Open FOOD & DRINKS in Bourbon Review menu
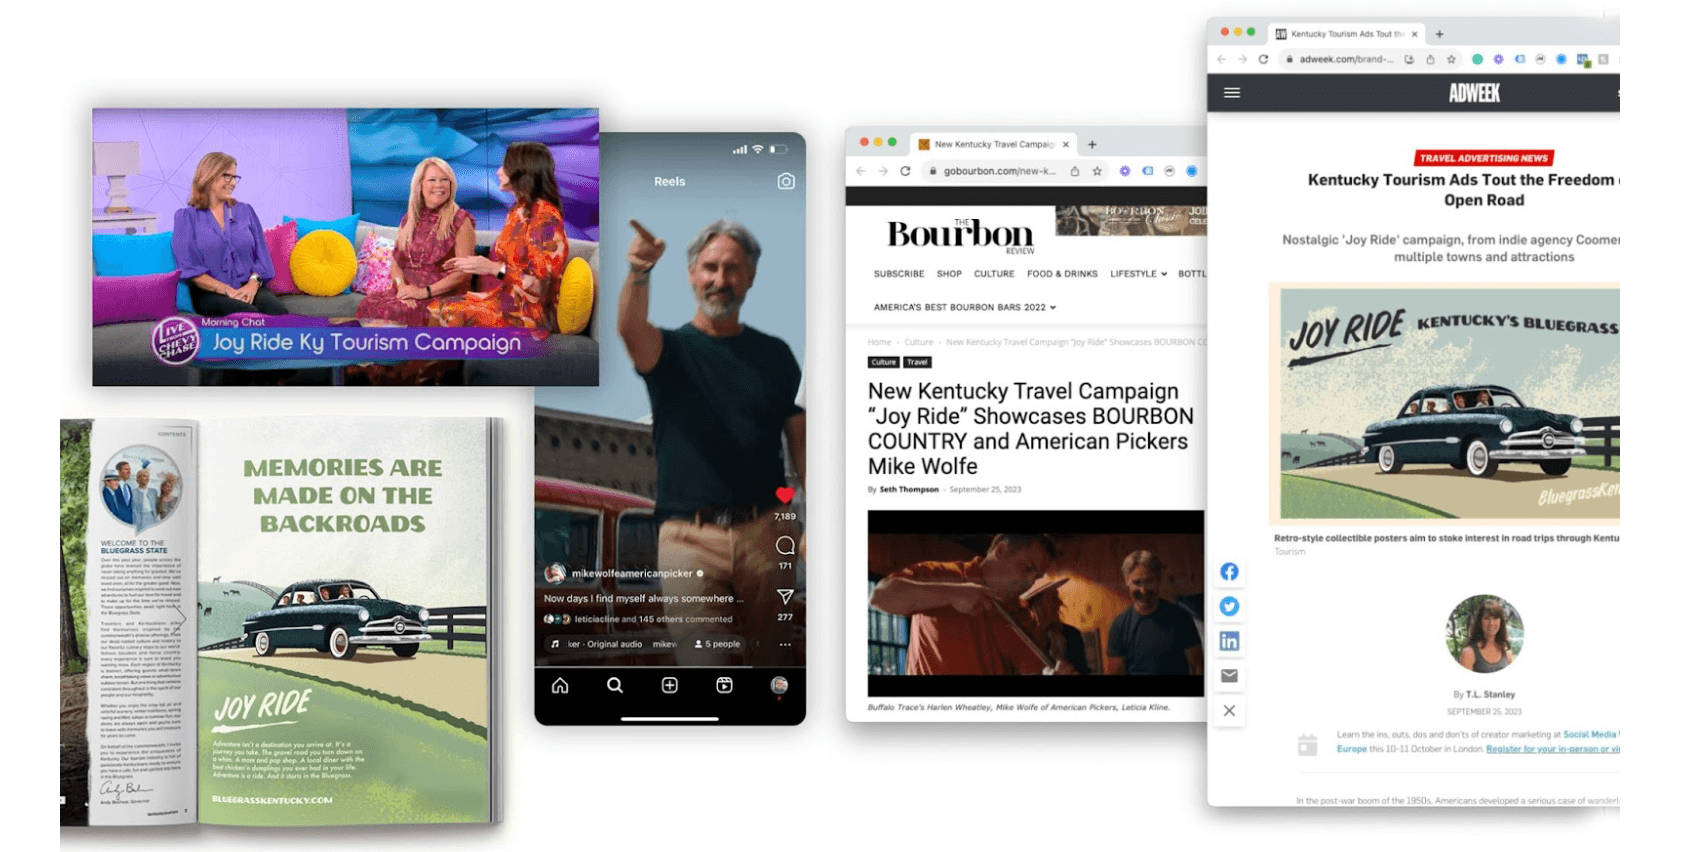Viewport: 1694px width, 852px height. 1062,273
